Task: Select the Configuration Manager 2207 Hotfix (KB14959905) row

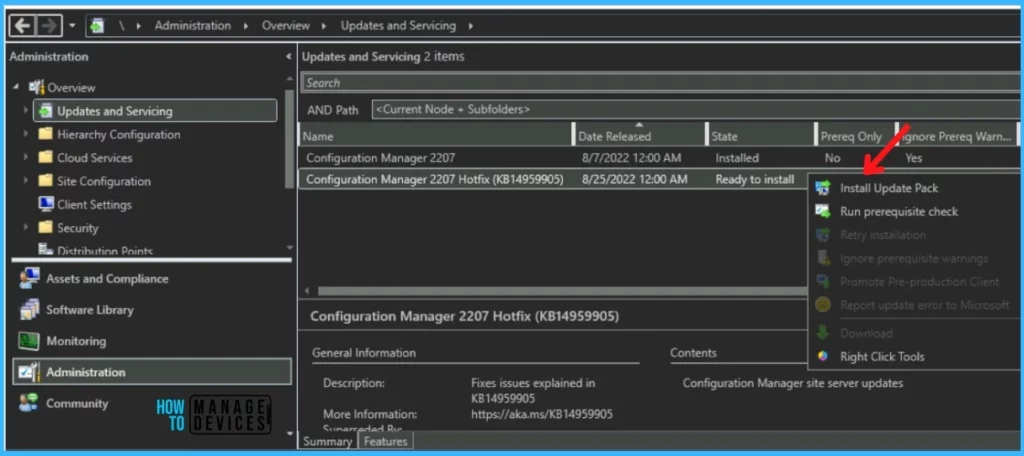Action: point(554,179)
